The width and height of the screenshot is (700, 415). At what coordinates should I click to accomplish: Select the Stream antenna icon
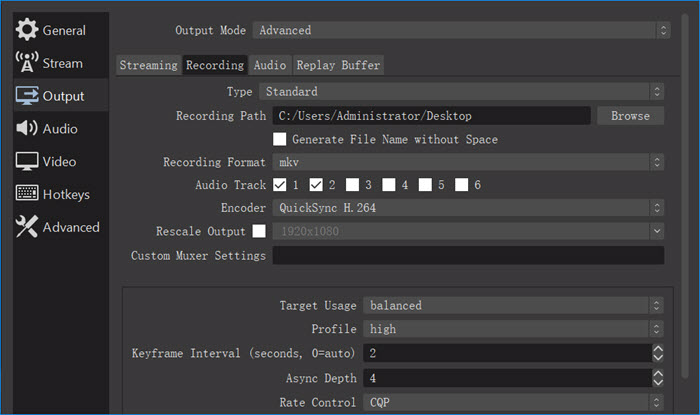click(x=27, y=62)
